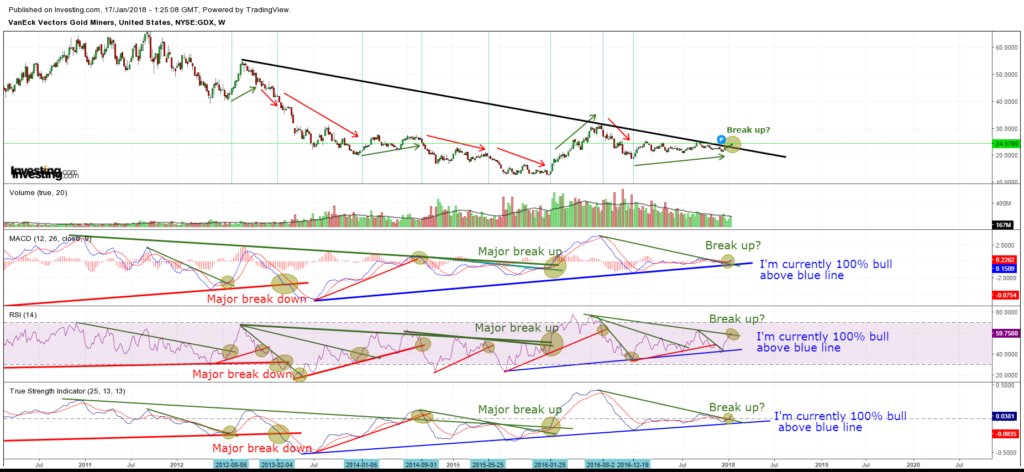The width and height of the screenshot is (1024, 472).
Task: Click the -0.5000 True Strength axis label
Action: click(1006, 452)
